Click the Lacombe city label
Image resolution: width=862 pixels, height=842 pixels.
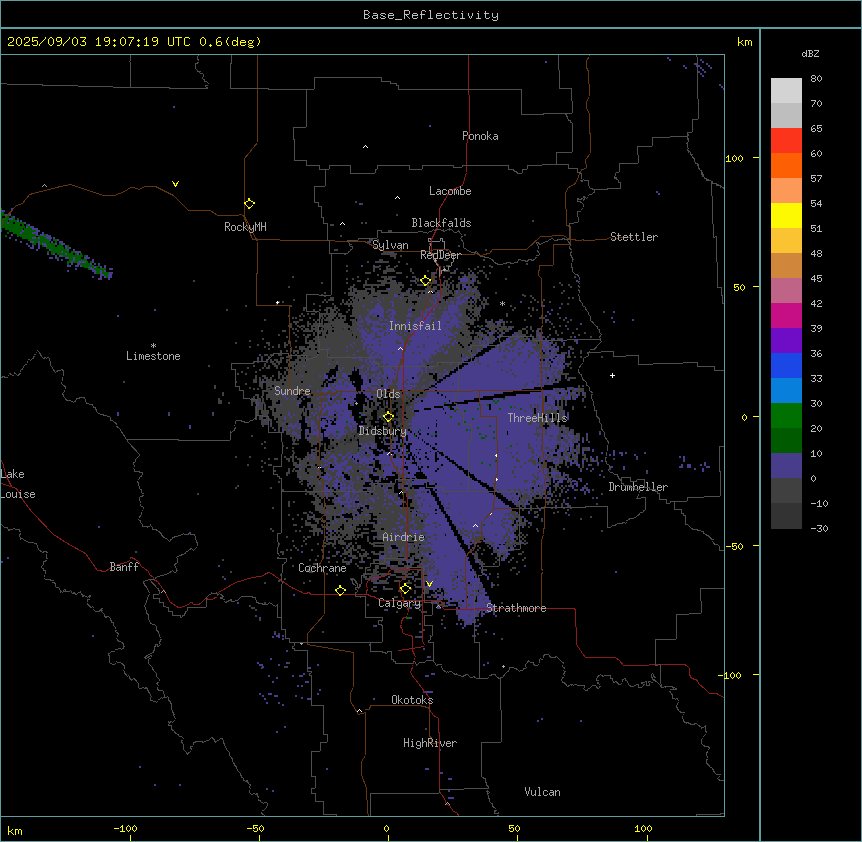pos(450,191)
